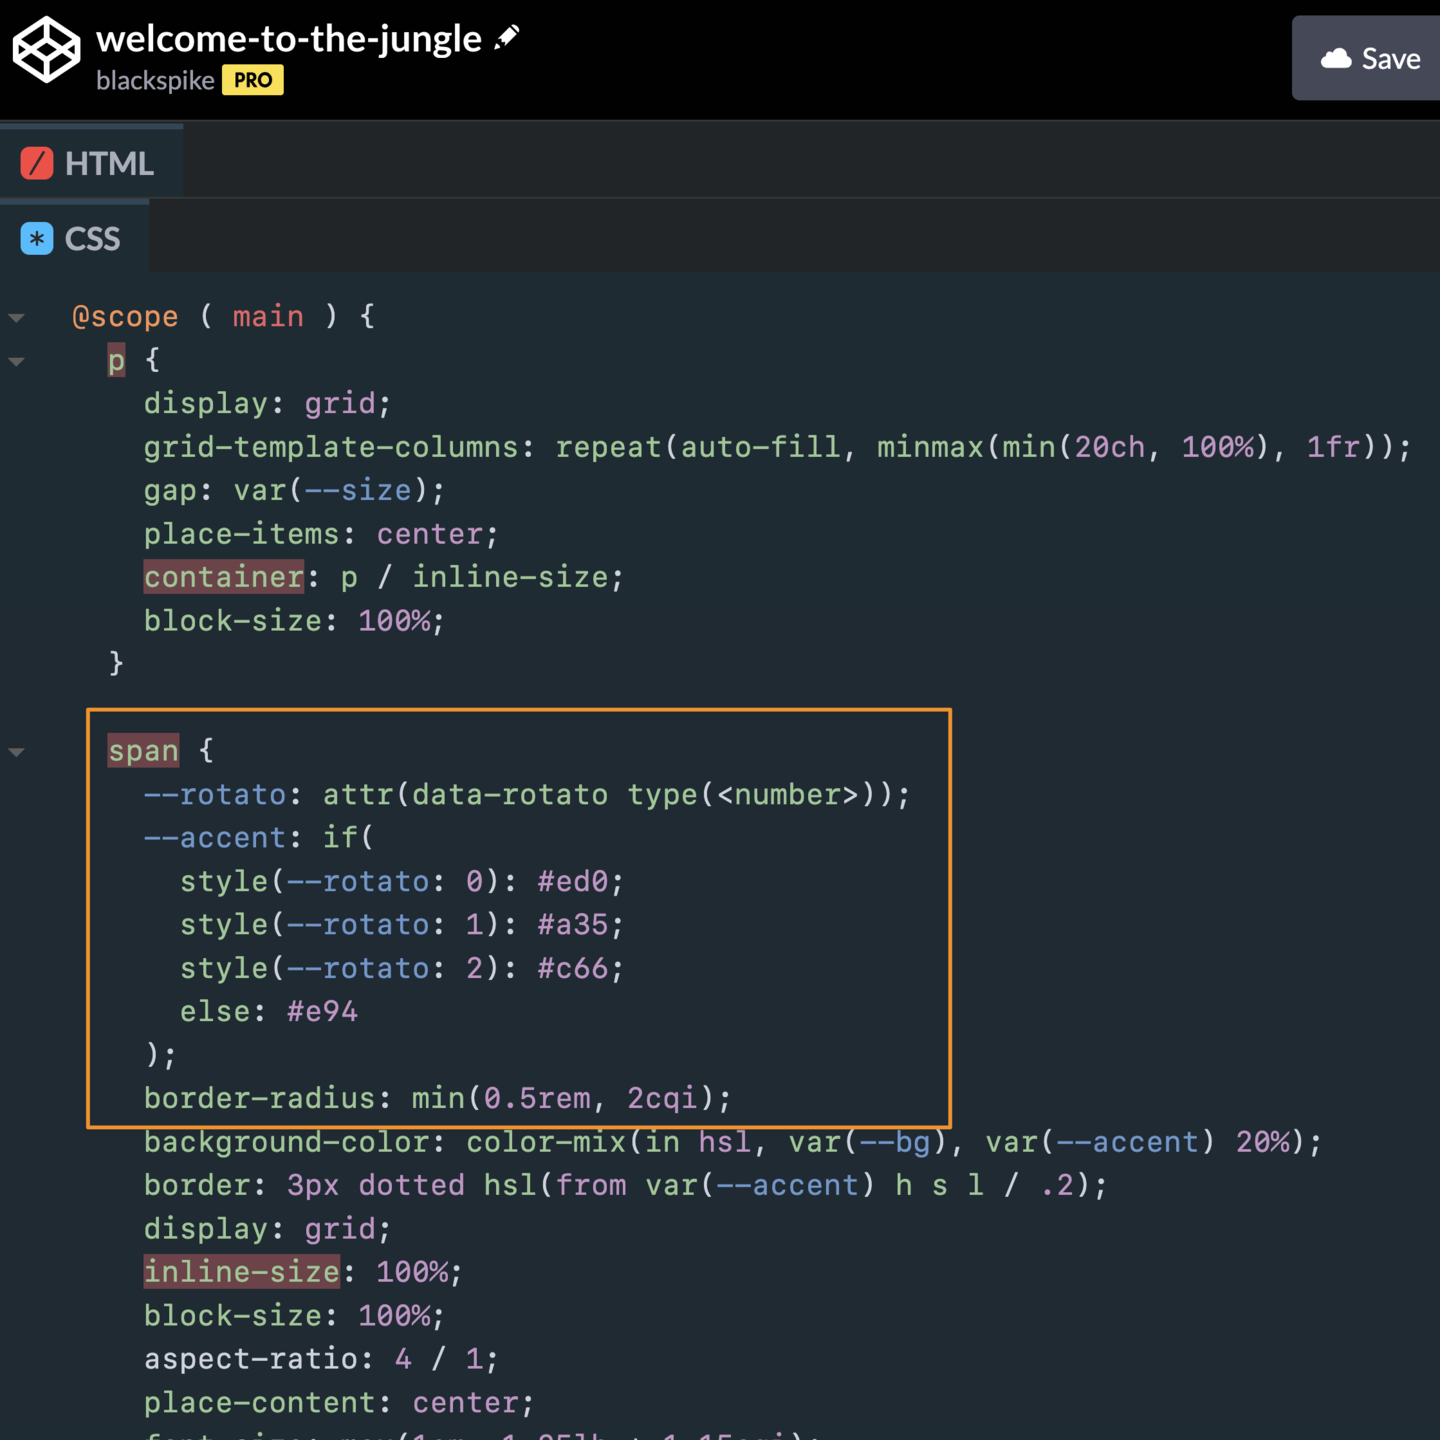Image resolution: width=1440 pixels, height=1440 pixels.
Task: Click the #c66 color value
Action: pyautogui.click(x=573, y=969)
